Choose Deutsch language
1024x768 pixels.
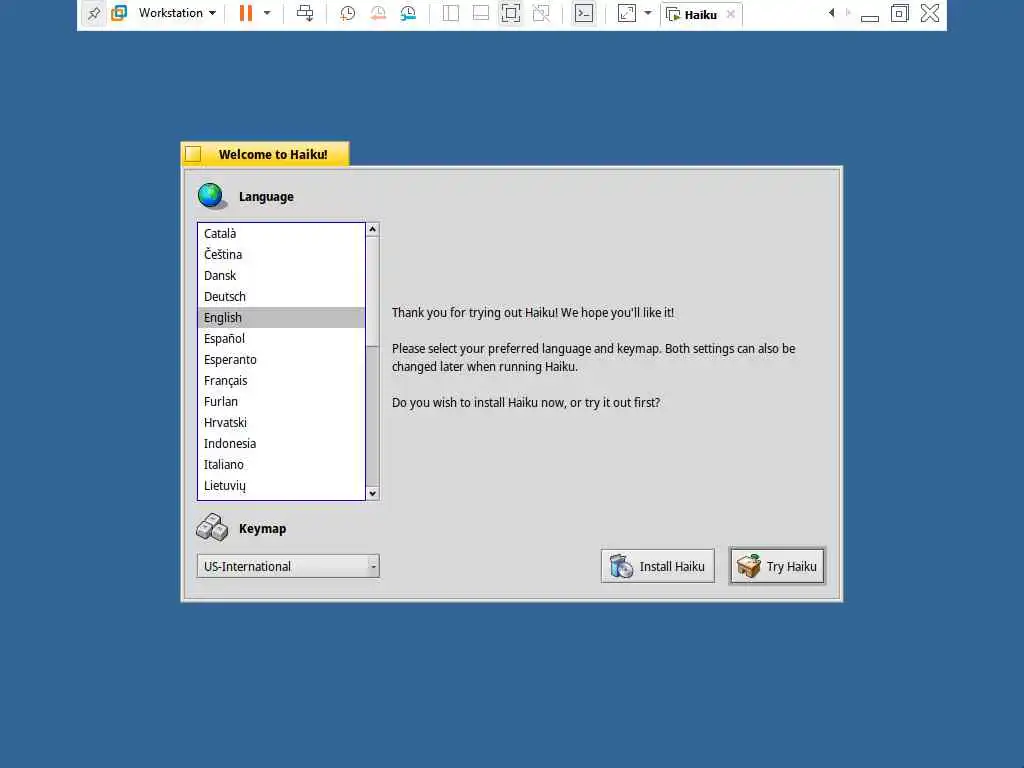pos(281,296)
